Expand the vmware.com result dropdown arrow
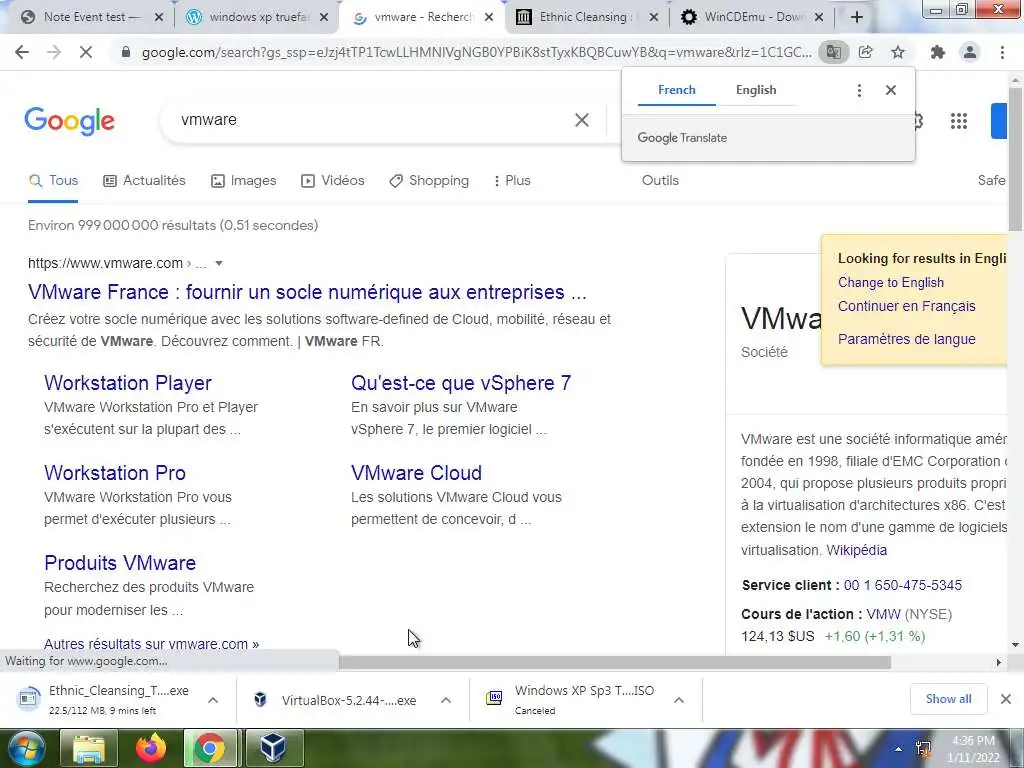 (x=219, y=264)
